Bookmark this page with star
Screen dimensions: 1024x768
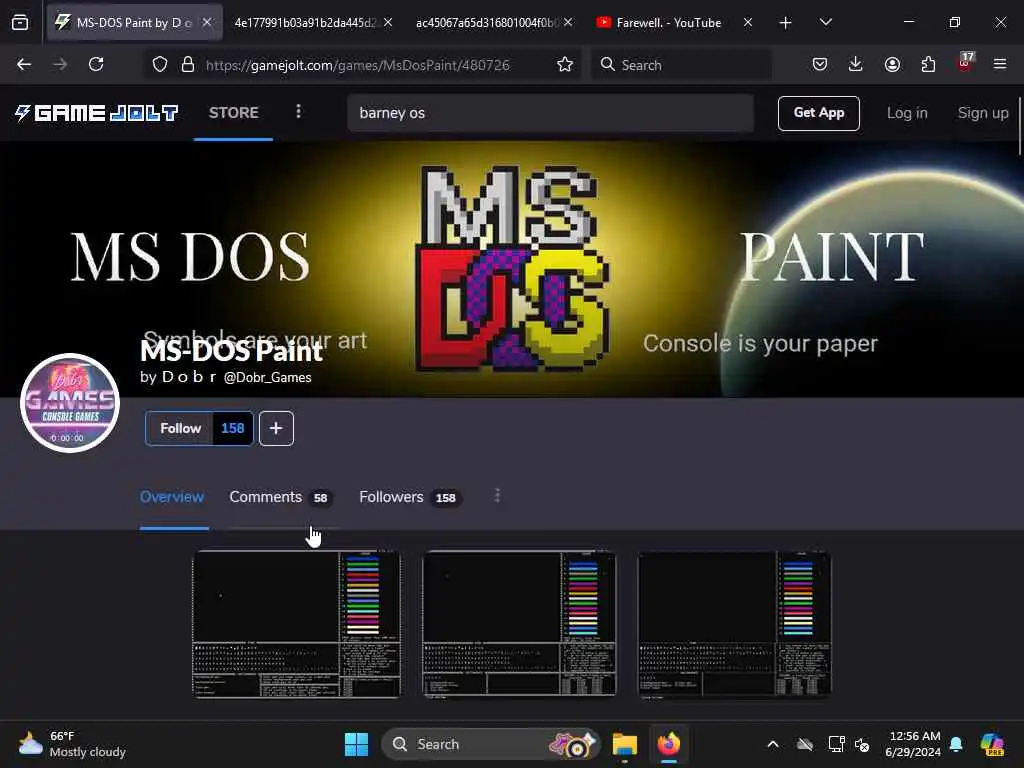tap(565, 65)
